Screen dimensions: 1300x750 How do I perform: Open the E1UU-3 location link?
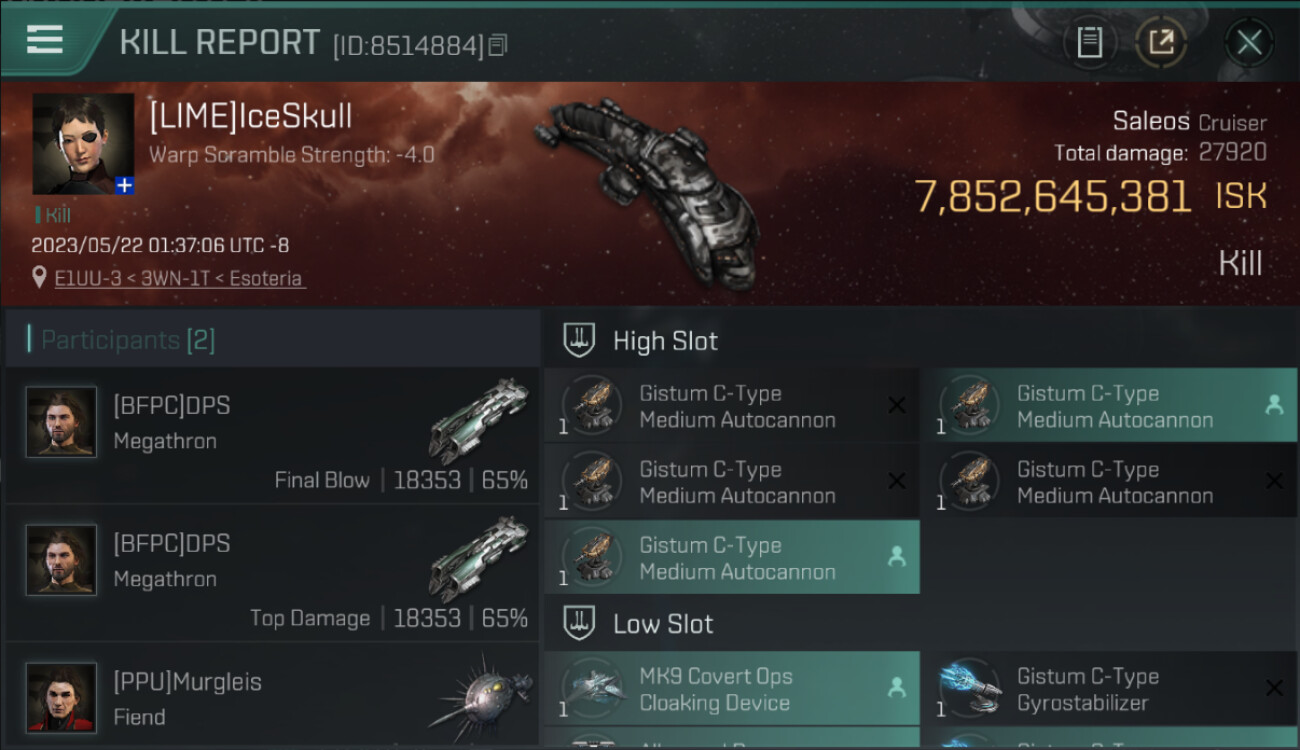(x=180, y=279)
